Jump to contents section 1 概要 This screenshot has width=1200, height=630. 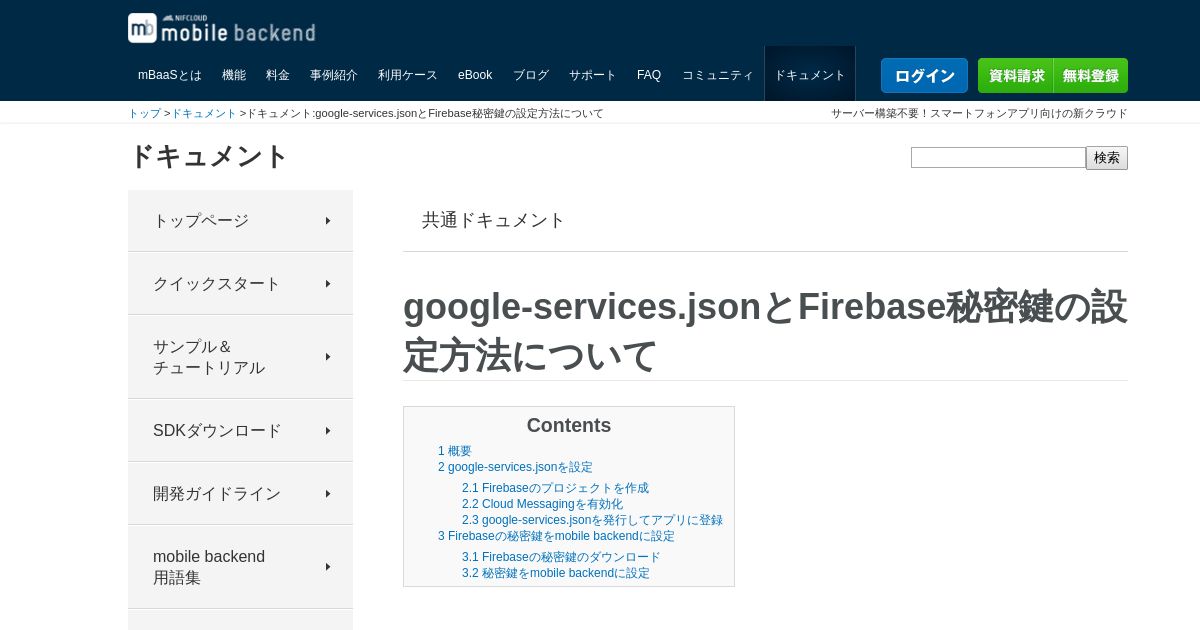[x=455, y=451]
